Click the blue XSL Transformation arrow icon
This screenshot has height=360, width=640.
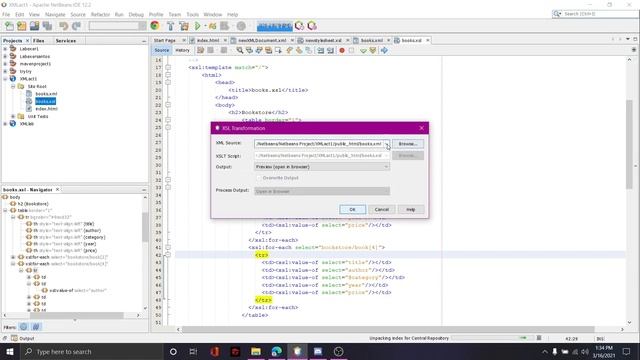click(384, 50)
